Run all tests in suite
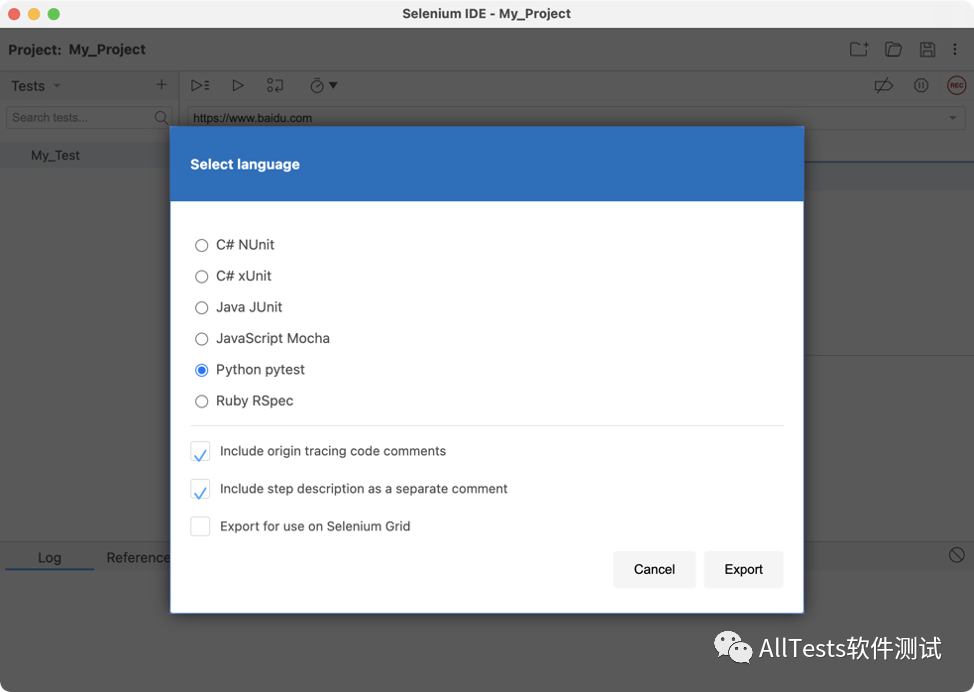Viewport: 974px width, 692px height. 200,85
